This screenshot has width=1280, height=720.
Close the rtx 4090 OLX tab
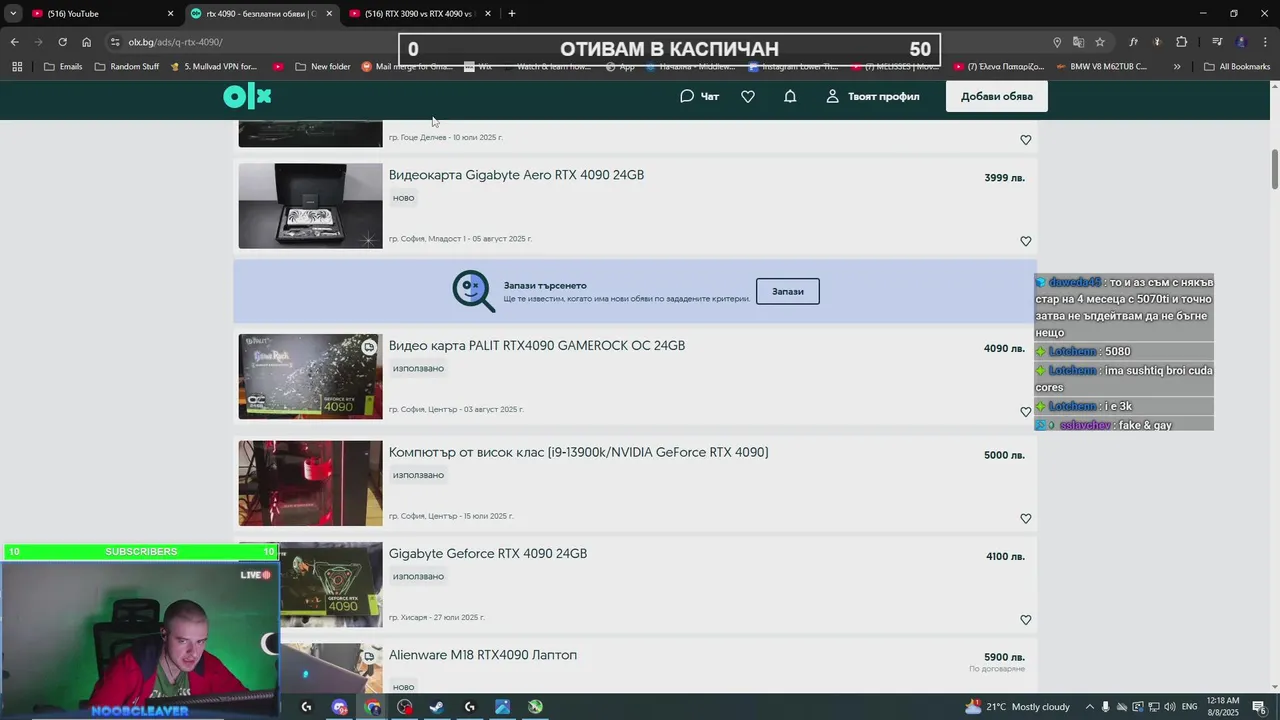(x=329, y=13)
